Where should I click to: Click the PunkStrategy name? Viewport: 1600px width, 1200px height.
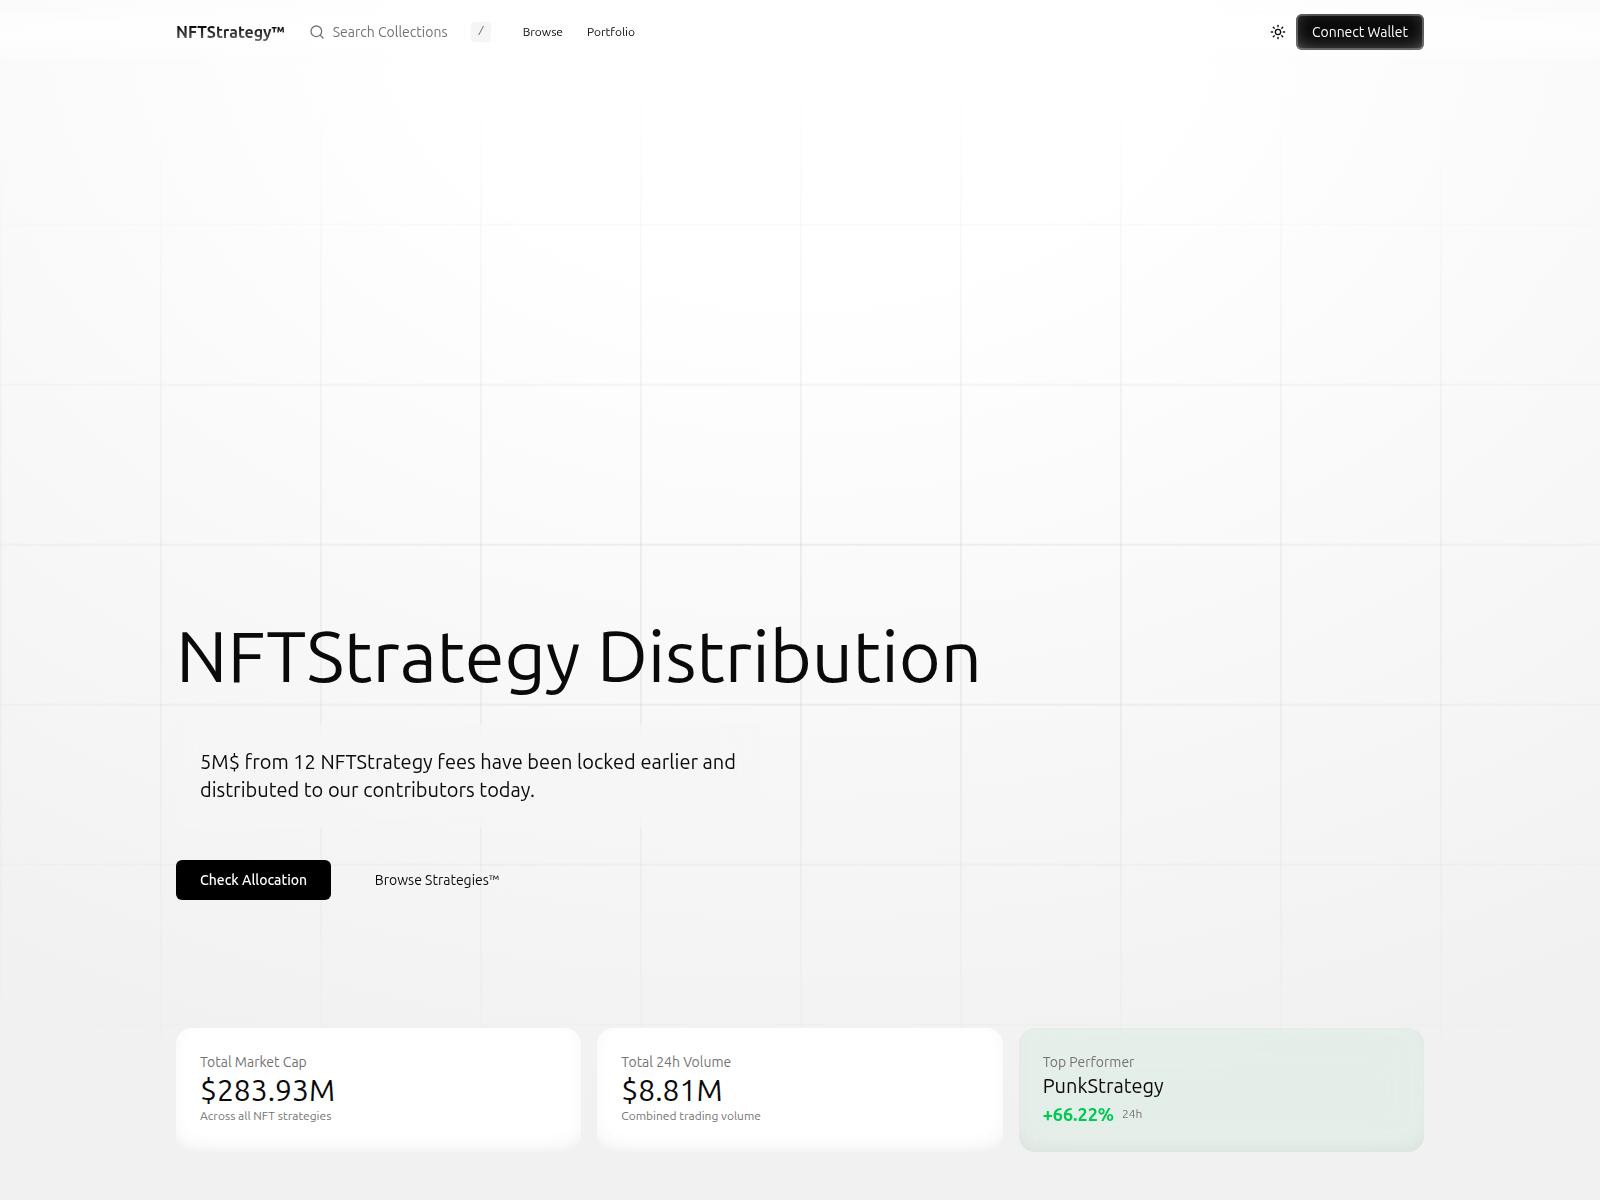click(1102, 1086)
